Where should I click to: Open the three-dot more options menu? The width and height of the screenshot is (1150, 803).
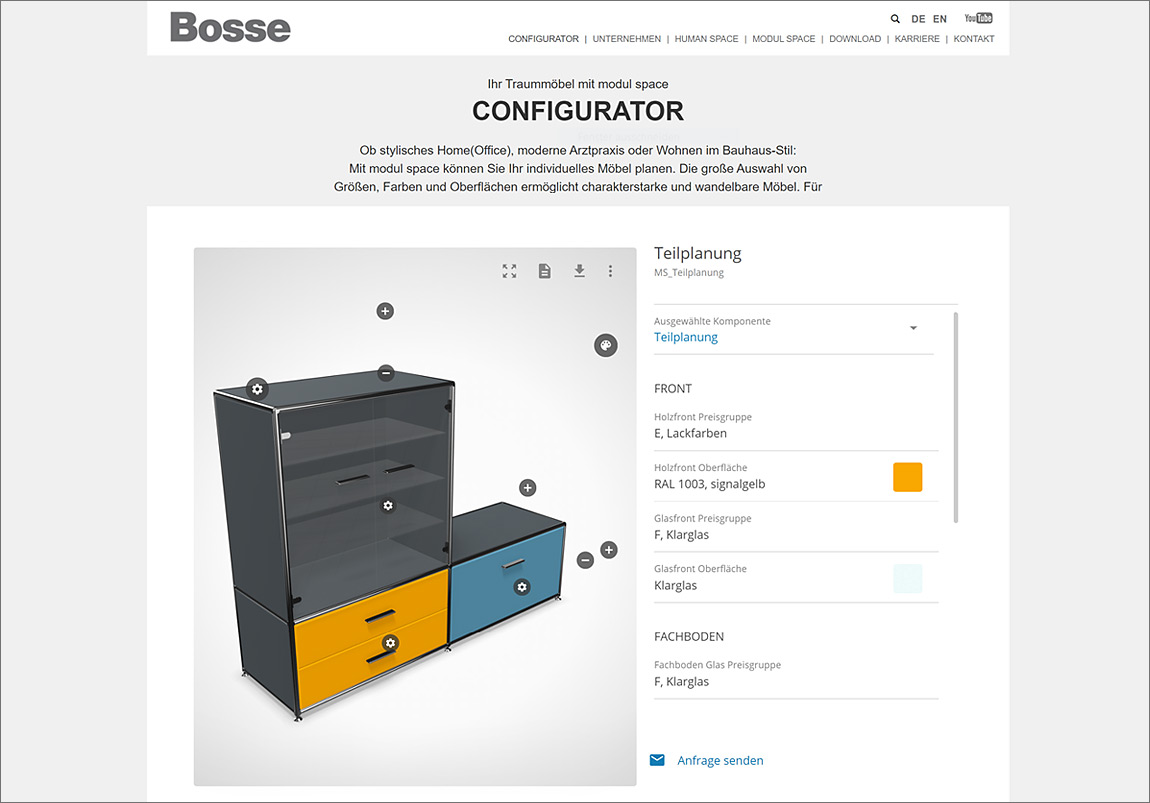click(x=610, y=271)
